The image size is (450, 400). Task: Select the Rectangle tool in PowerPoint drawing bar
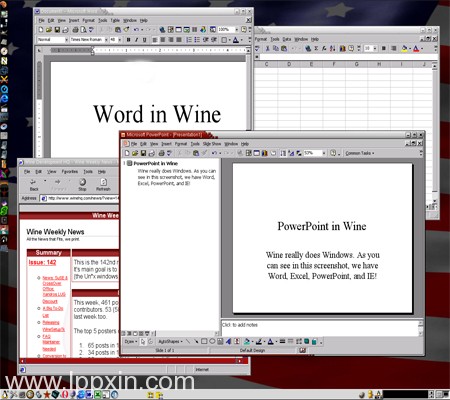204,341
